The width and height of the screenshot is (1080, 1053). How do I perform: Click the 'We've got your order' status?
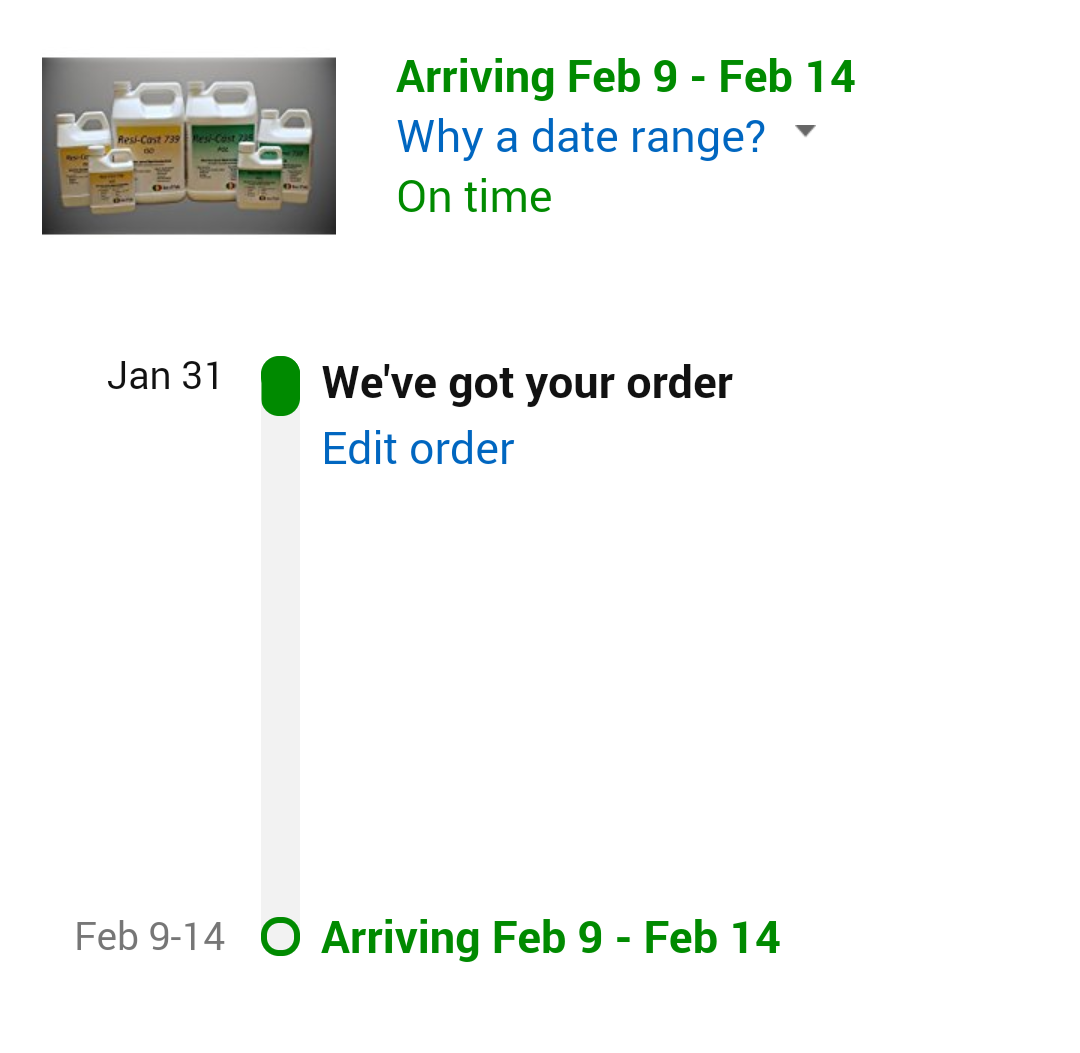[x=527, y=382]
